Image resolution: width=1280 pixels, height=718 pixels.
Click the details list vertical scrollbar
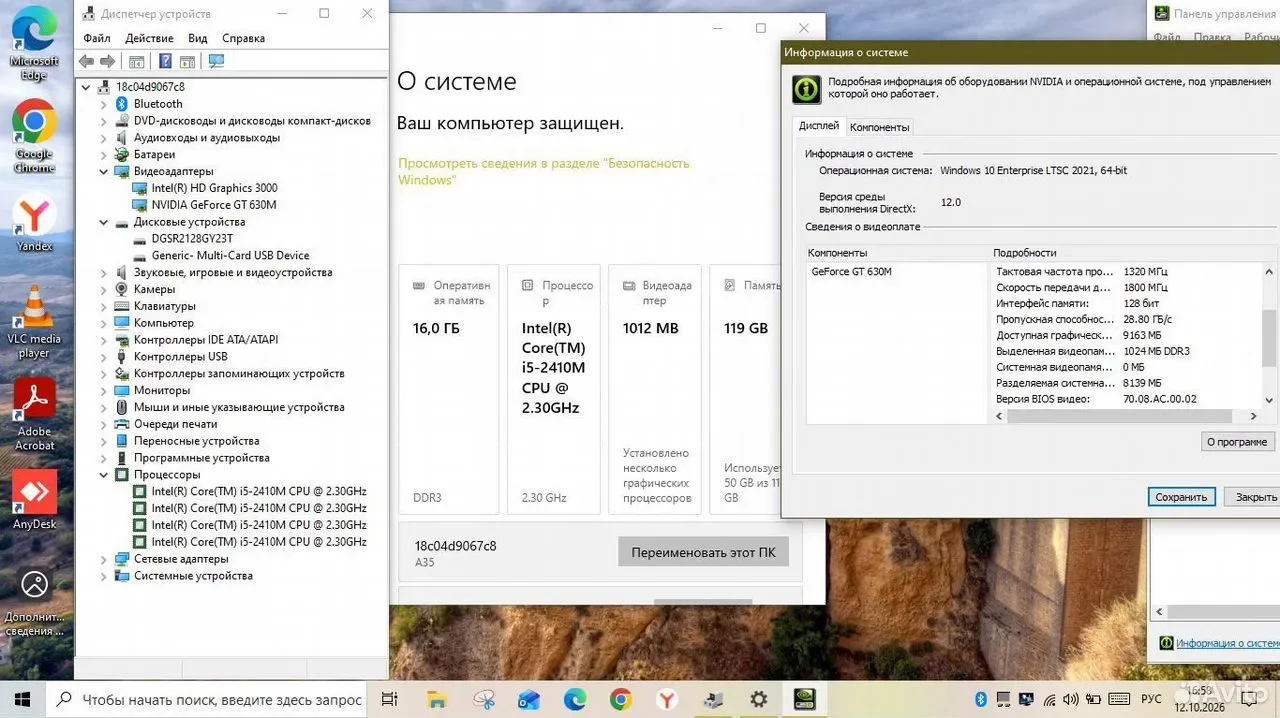click(1270, 335)
